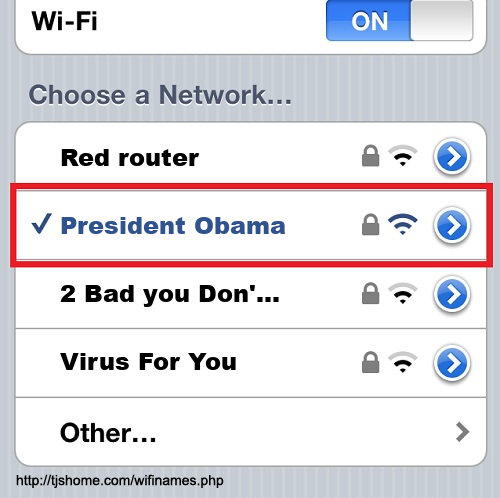Open details arrow for Virus For You
500x498 pixels.
(x=452, y=363)
